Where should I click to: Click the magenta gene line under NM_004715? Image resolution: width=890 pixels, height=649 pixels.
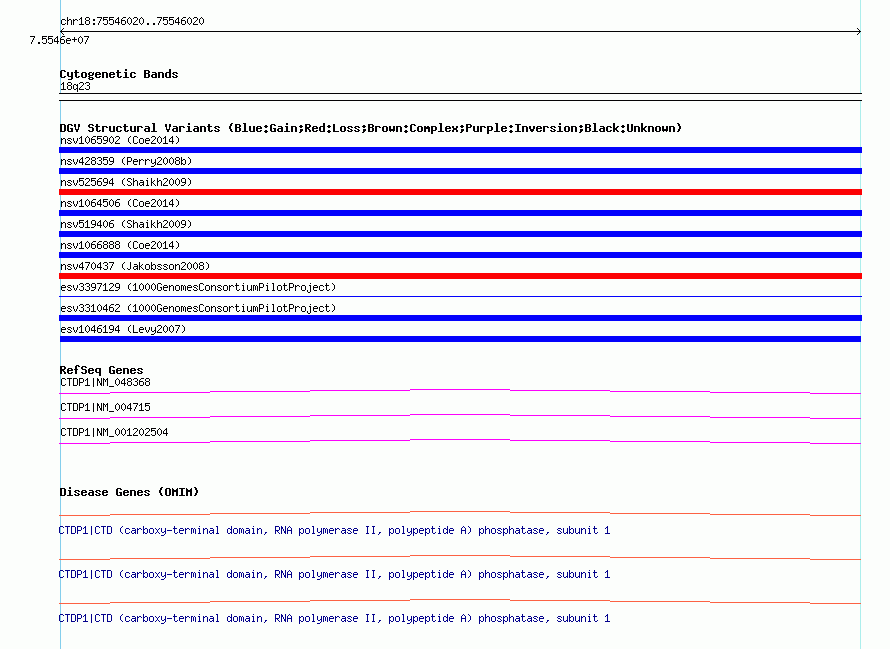(460, 416)
